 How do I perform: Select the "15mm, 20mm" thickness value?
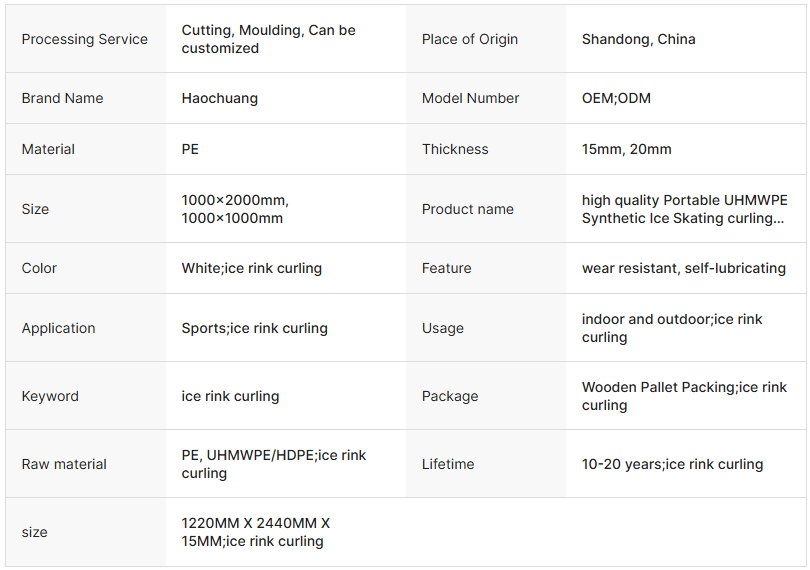pyautogui.click(x=626, y=149)
